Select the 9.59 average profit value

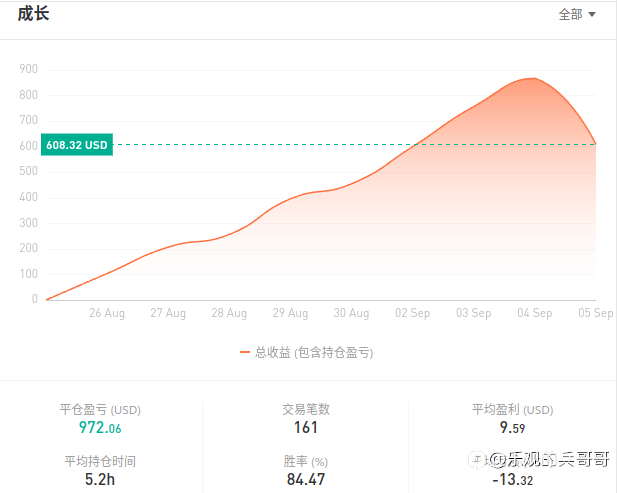coord(512,427)
